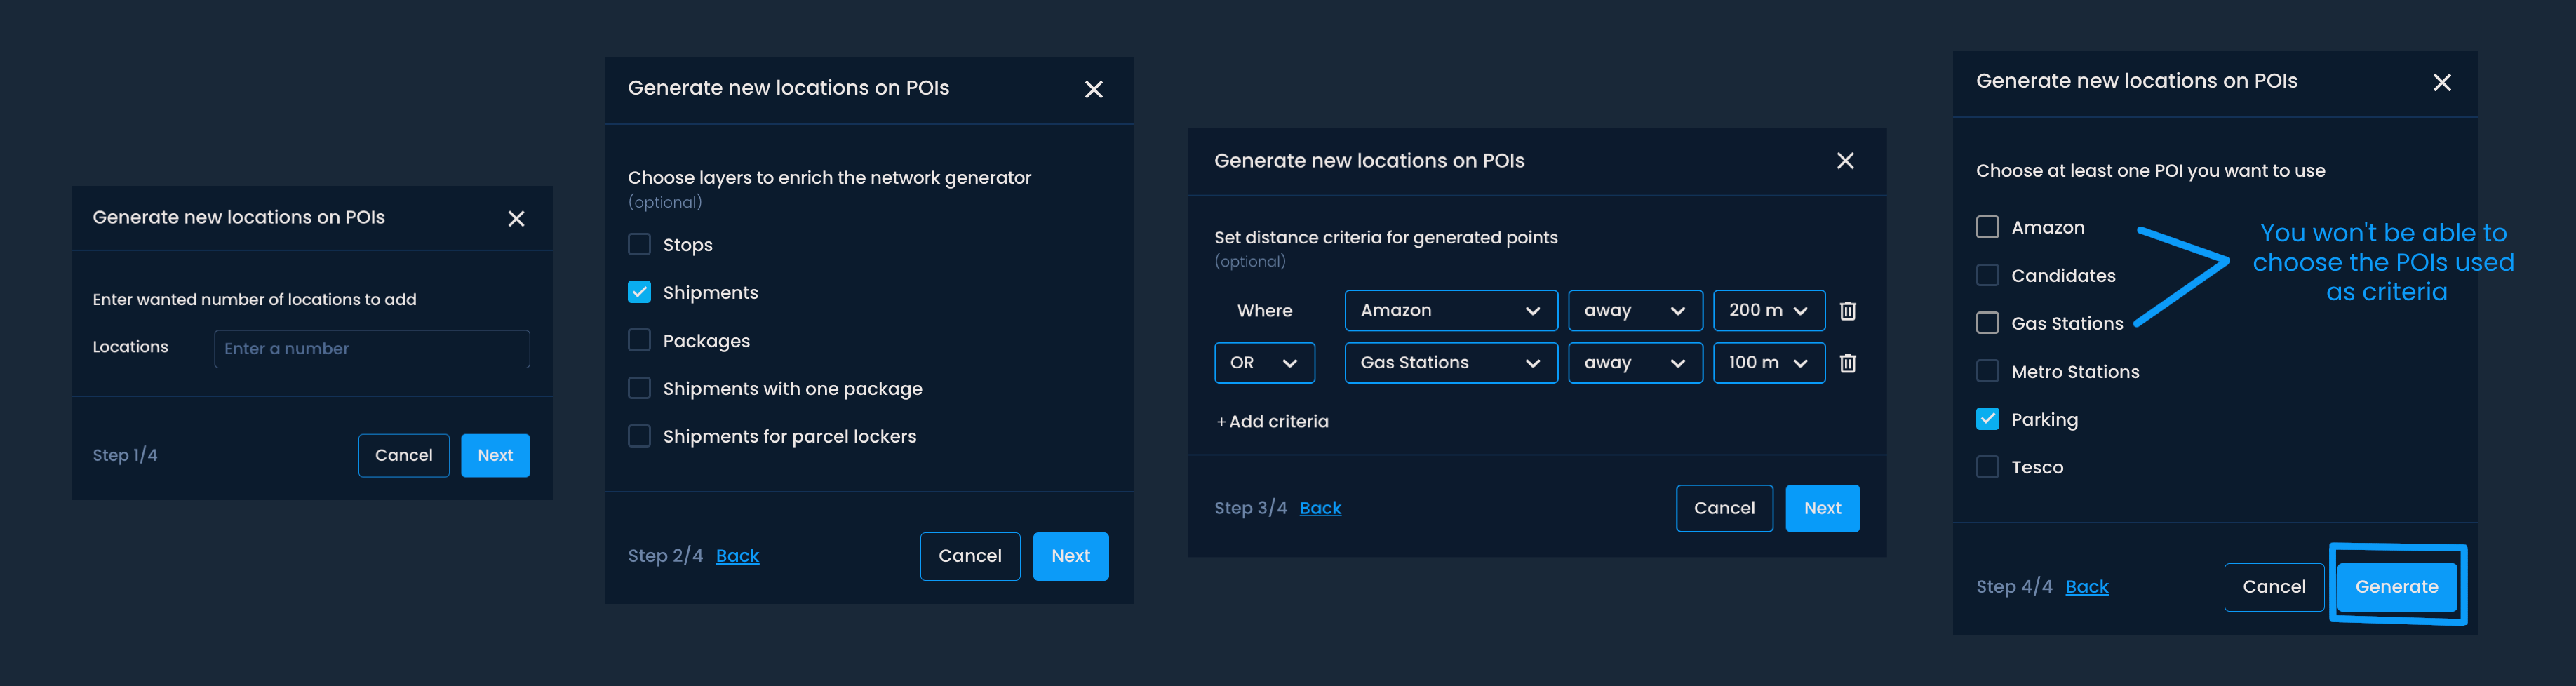Click Next in the Step 1 dialog

coord(495,456)
